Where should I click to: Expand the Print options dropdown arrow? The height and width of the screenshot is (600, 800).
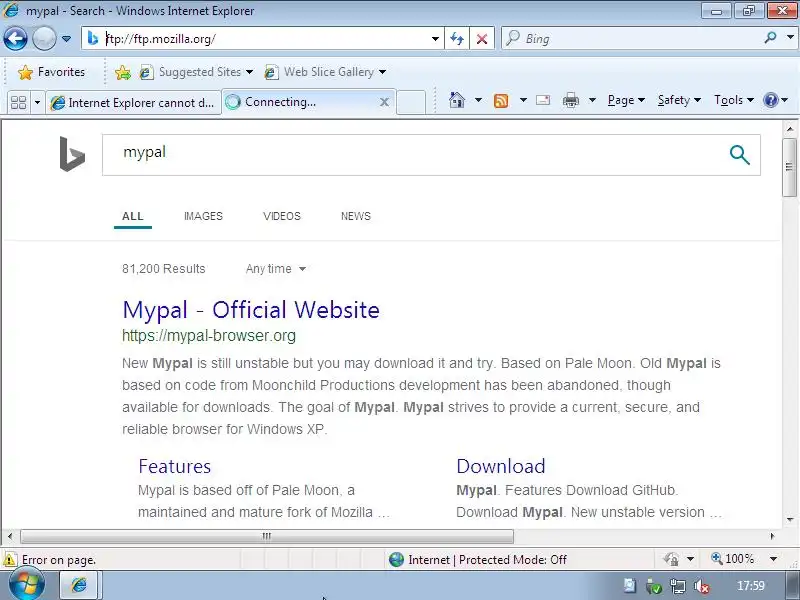point(592,100)
